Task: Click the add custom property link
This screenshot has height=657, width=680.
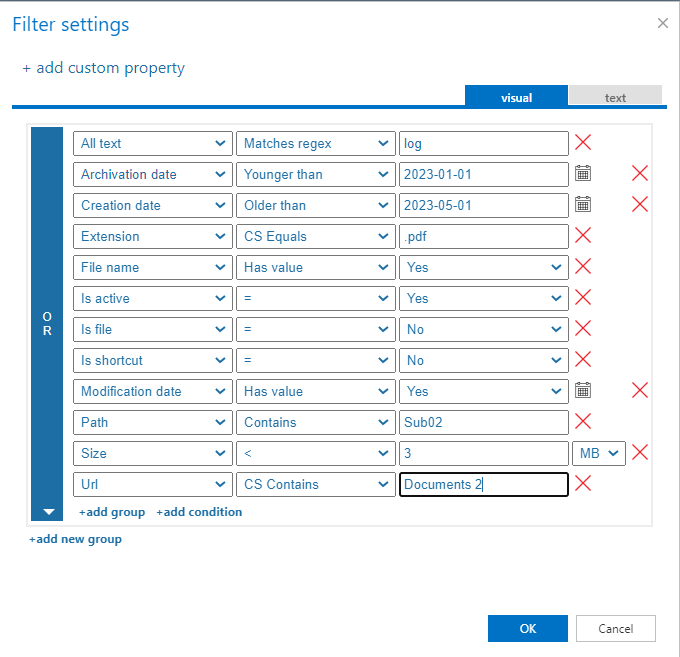Action: [103, 68]
